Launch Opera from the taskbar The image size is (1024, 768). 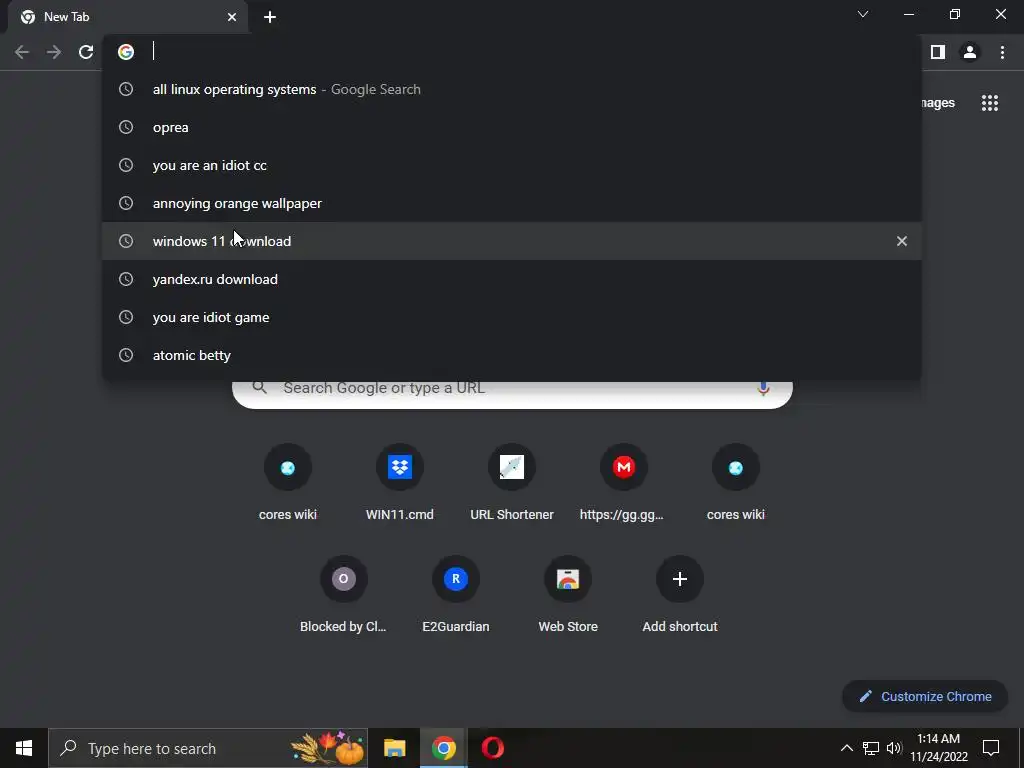(x=492, y=748)
